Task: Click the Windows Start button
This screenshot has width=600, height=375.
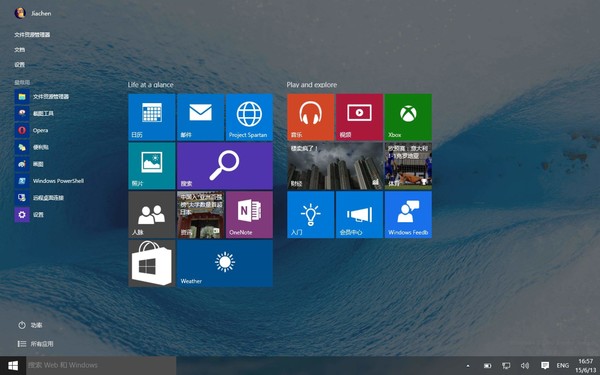Action: (13, 365)
